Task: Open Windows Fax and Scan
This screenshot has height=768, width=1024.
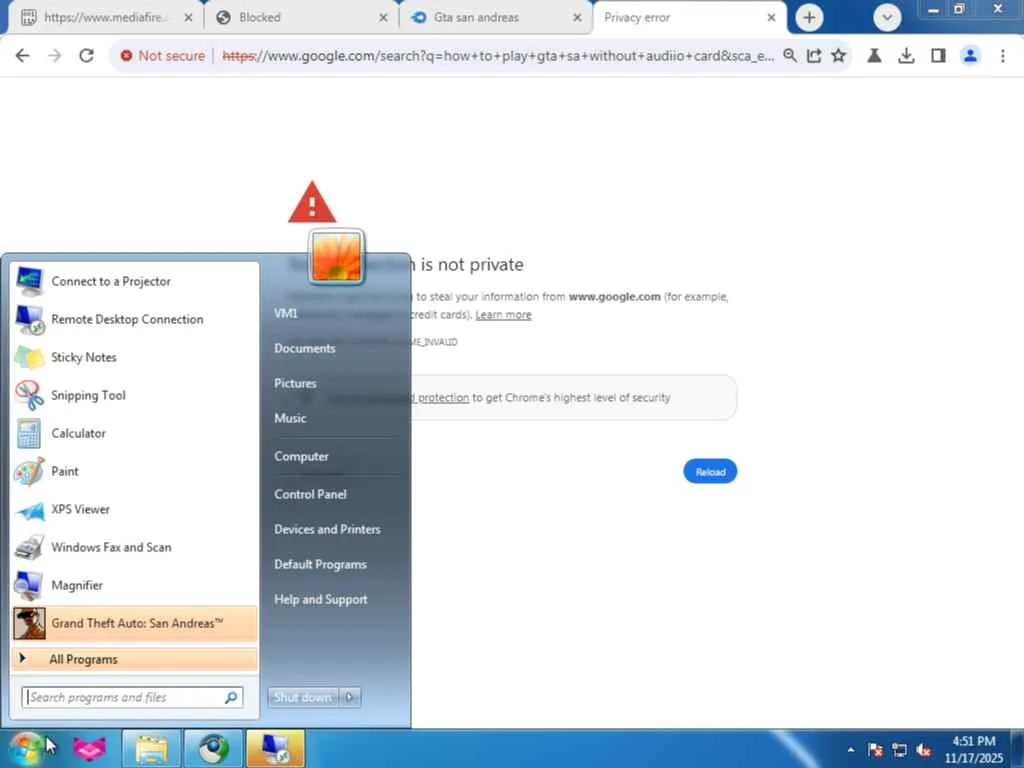Action: click(135, 547)
